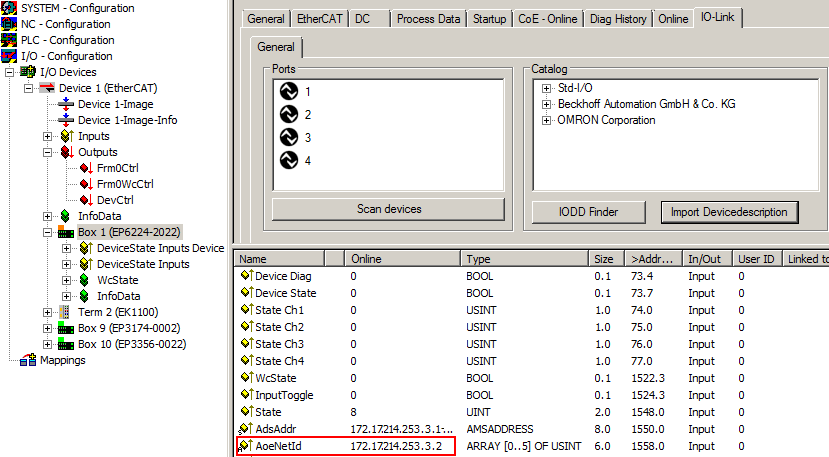Screen dimensions: 829x457
Task: Click the Type column header
Action: click(525, 259)
